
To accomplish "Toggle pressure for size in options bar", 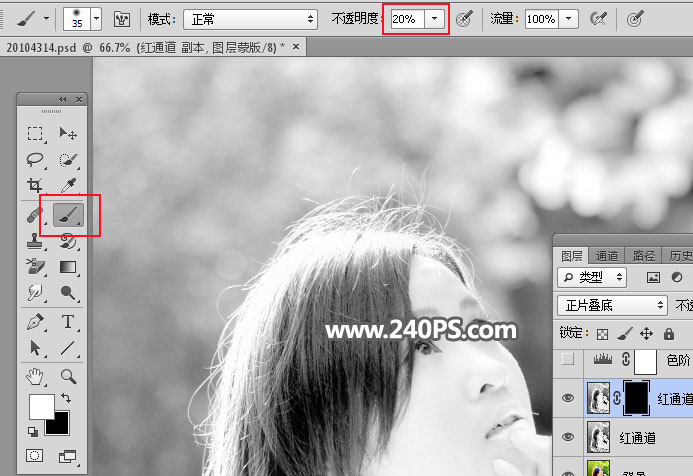I will click(635, 19).
